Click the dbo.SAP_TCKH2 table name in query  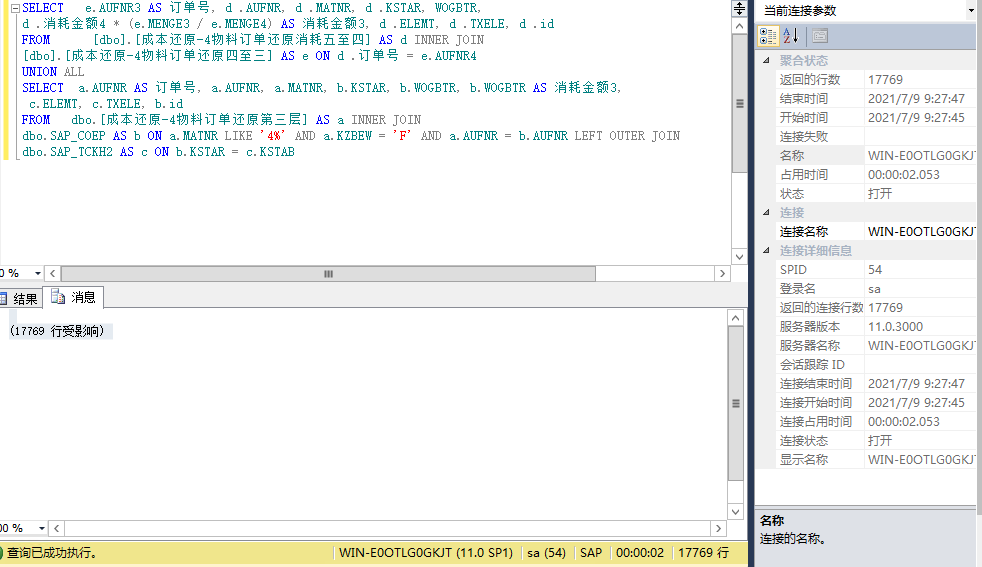(x=67, y=152)
